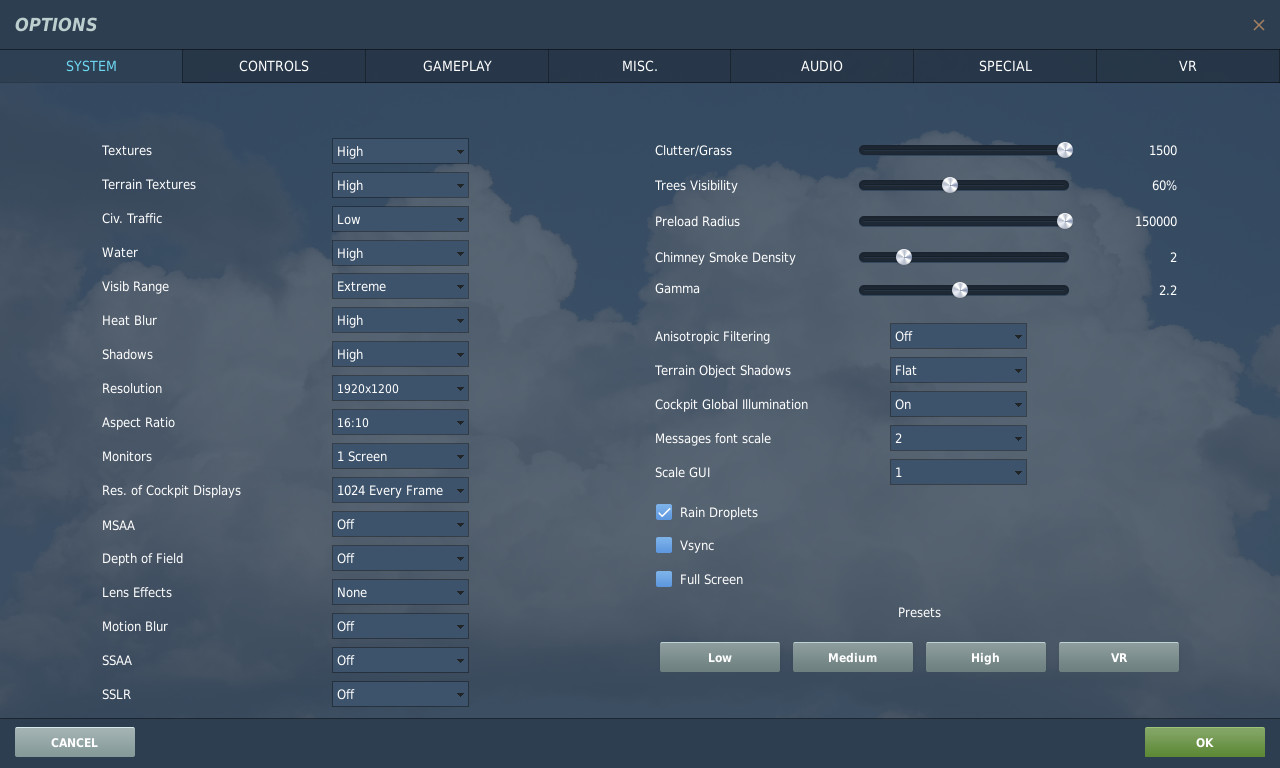1280x768 pixels.
Task: Open the Terrain Object Shadows dropdown
Action: coord(958,370)
